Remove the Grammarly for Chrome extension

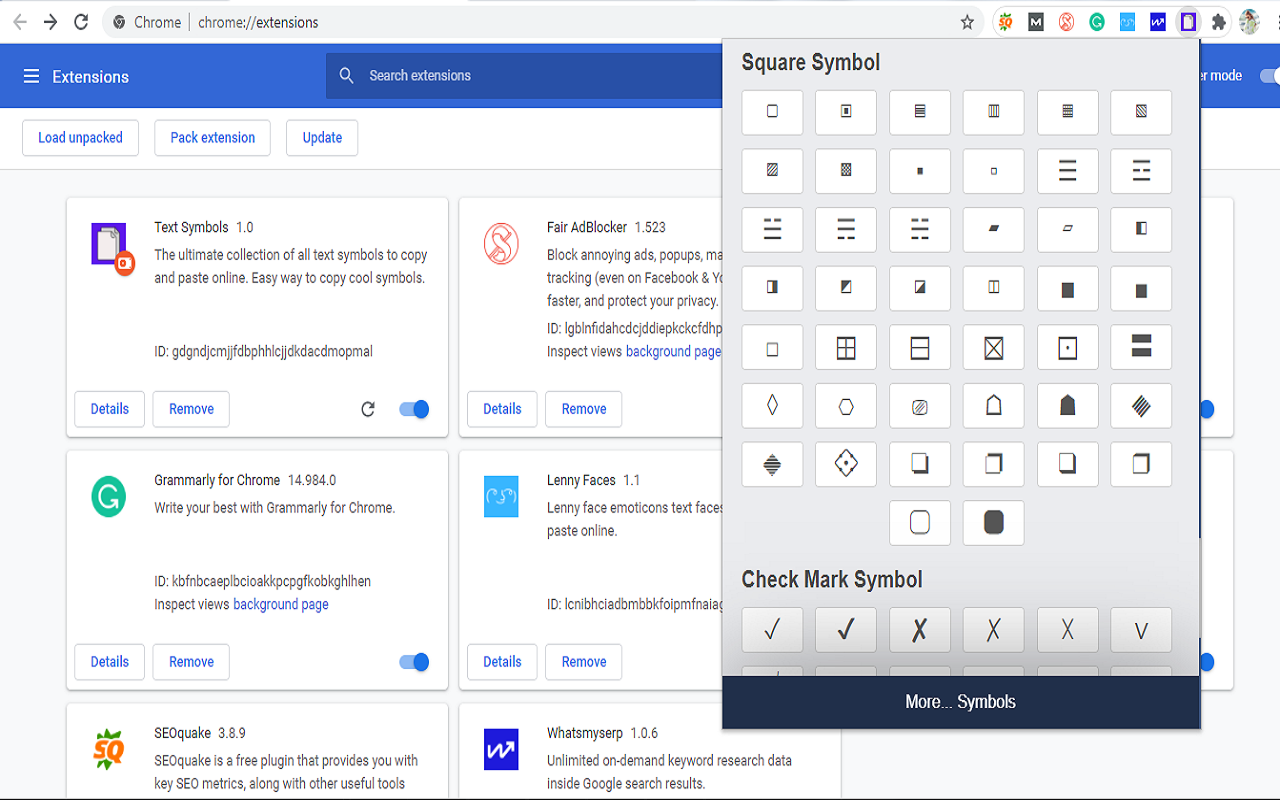tap(191, 662)
